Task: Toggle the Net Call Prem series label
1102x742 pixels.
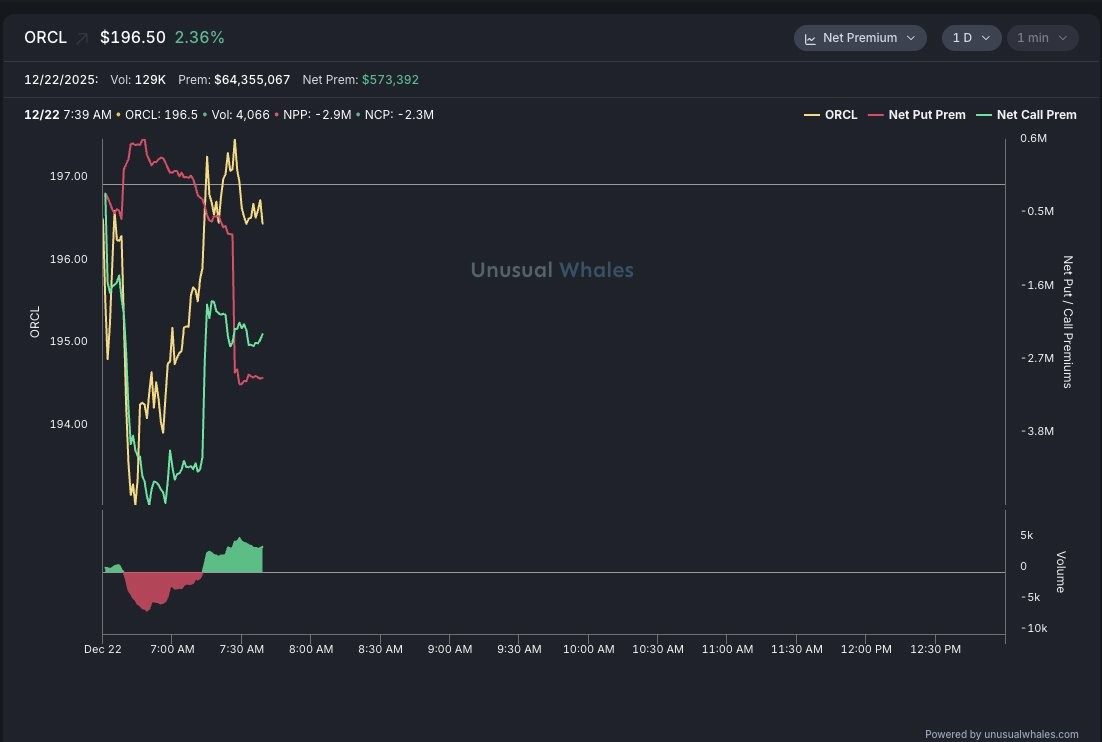Action: (x=1036, y=115)
